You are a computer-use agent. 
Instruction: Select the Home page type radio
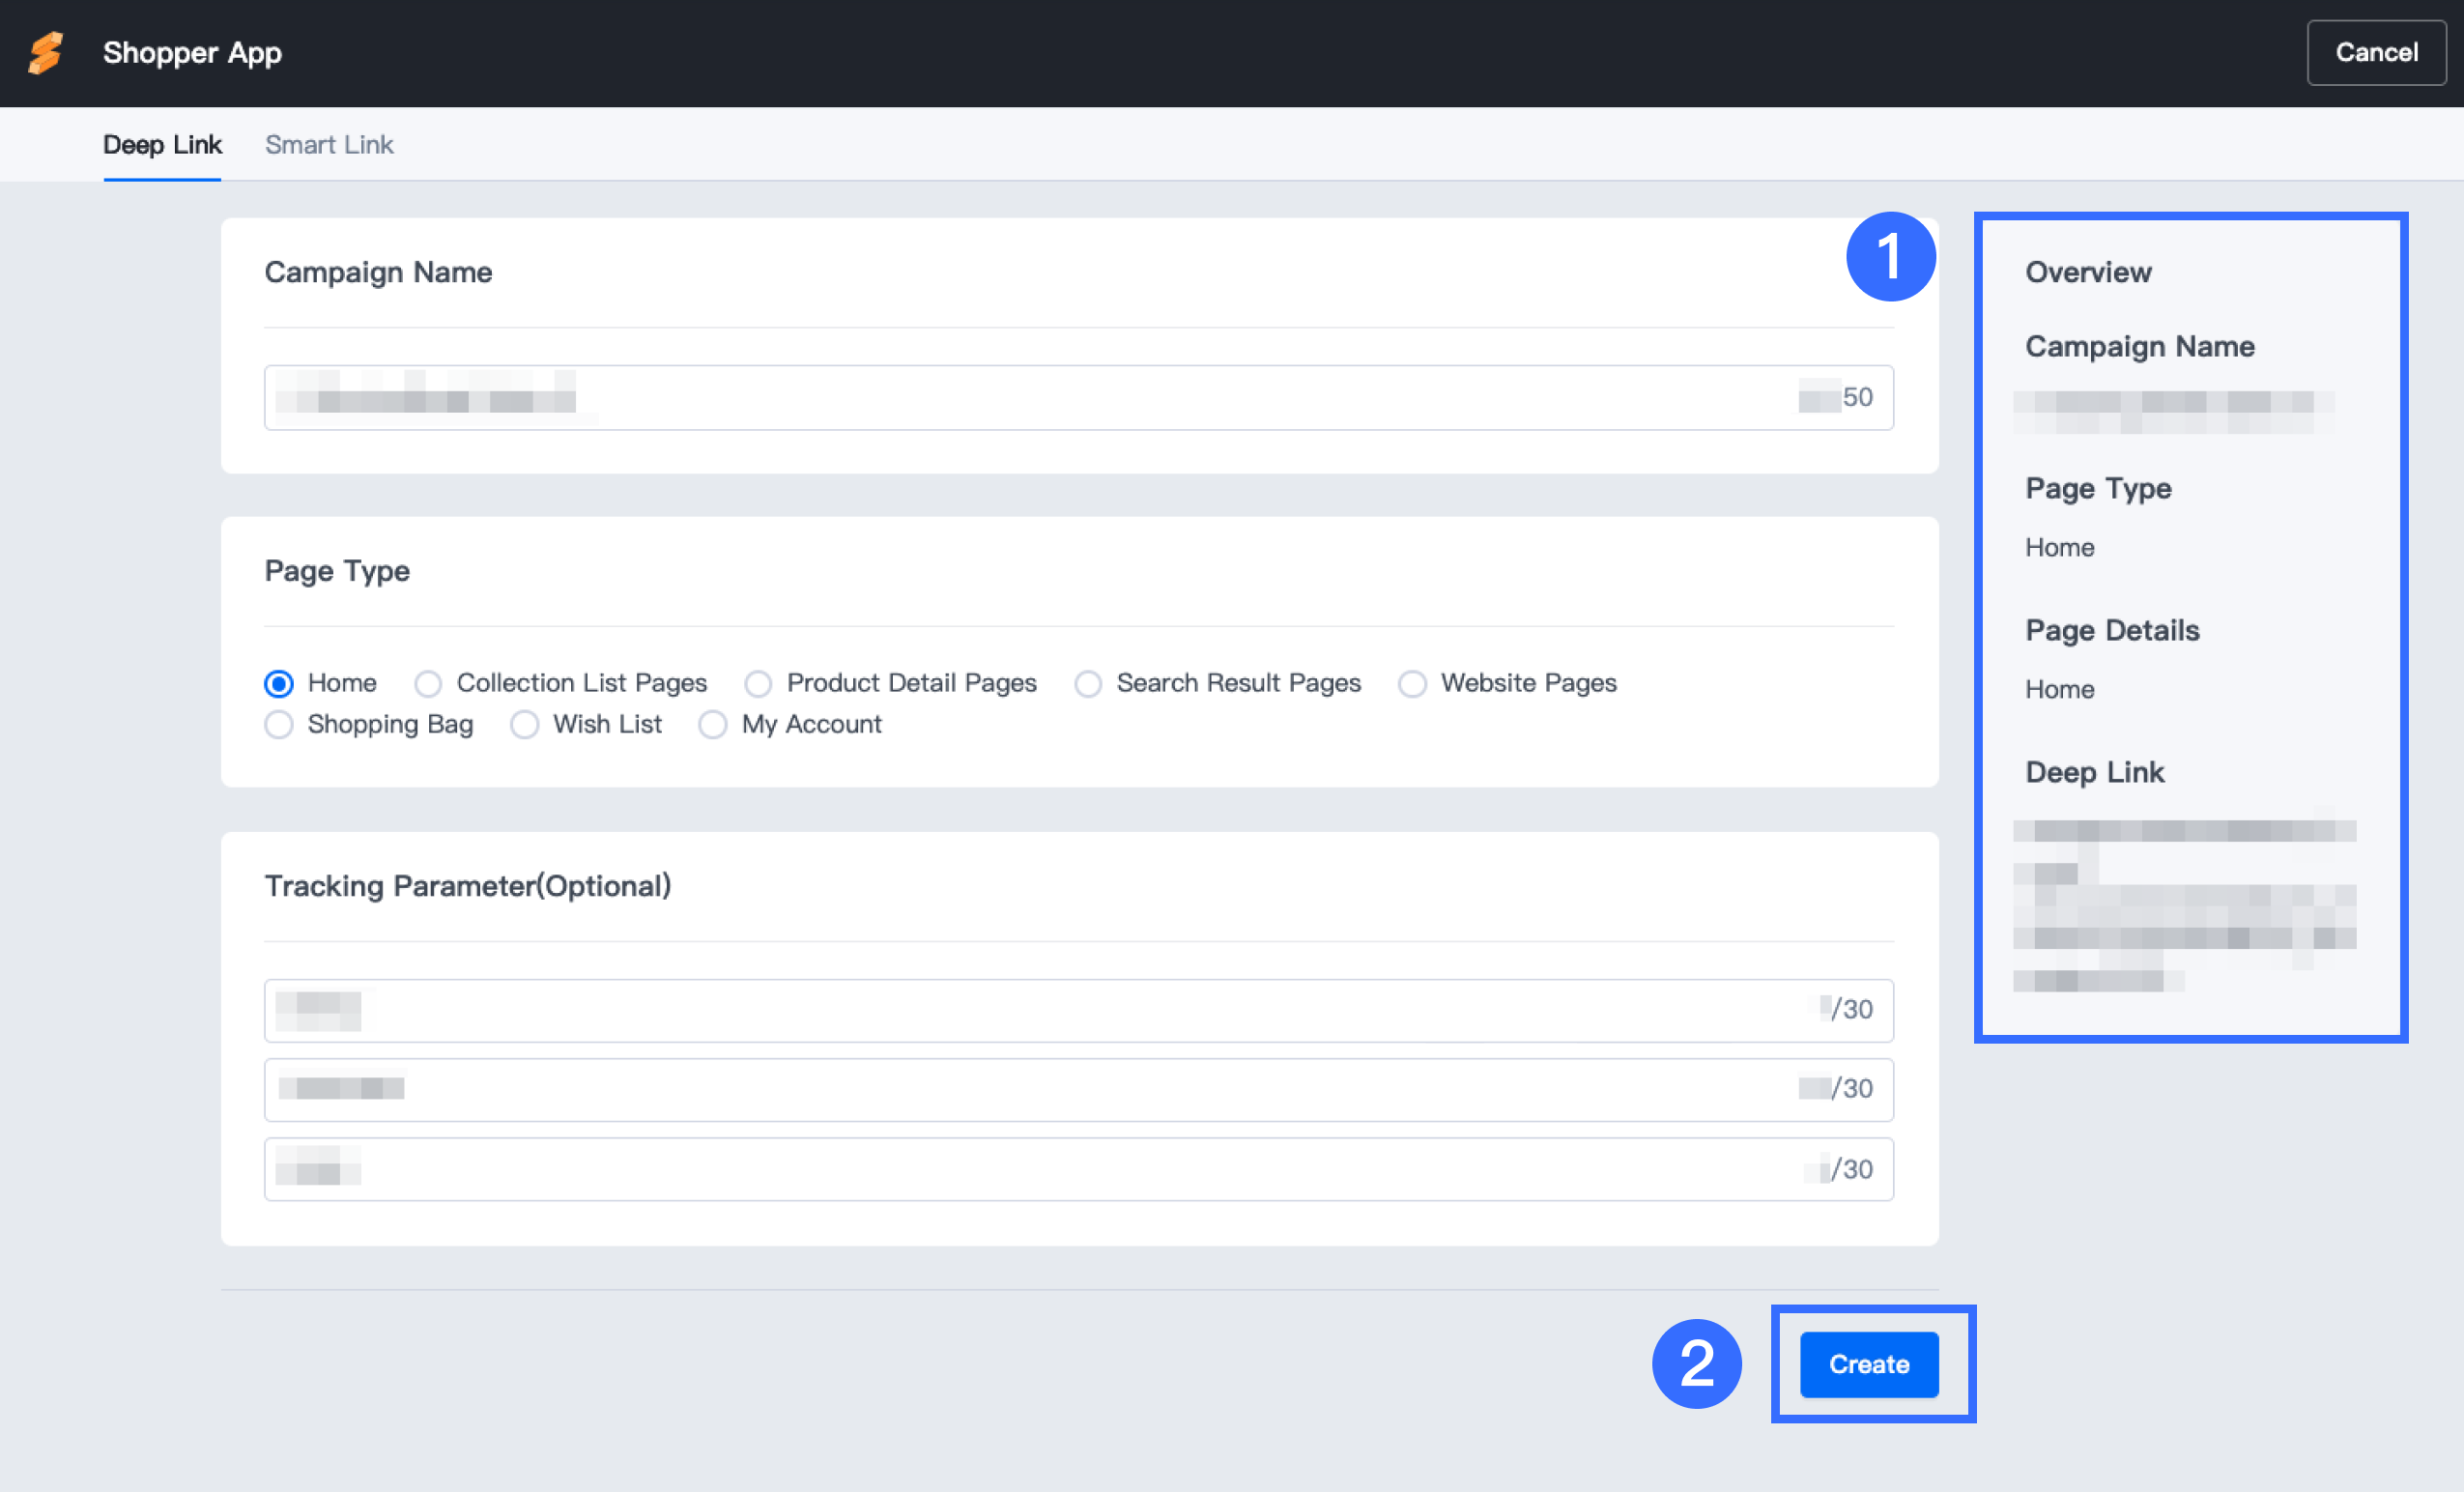coord(279,684)
